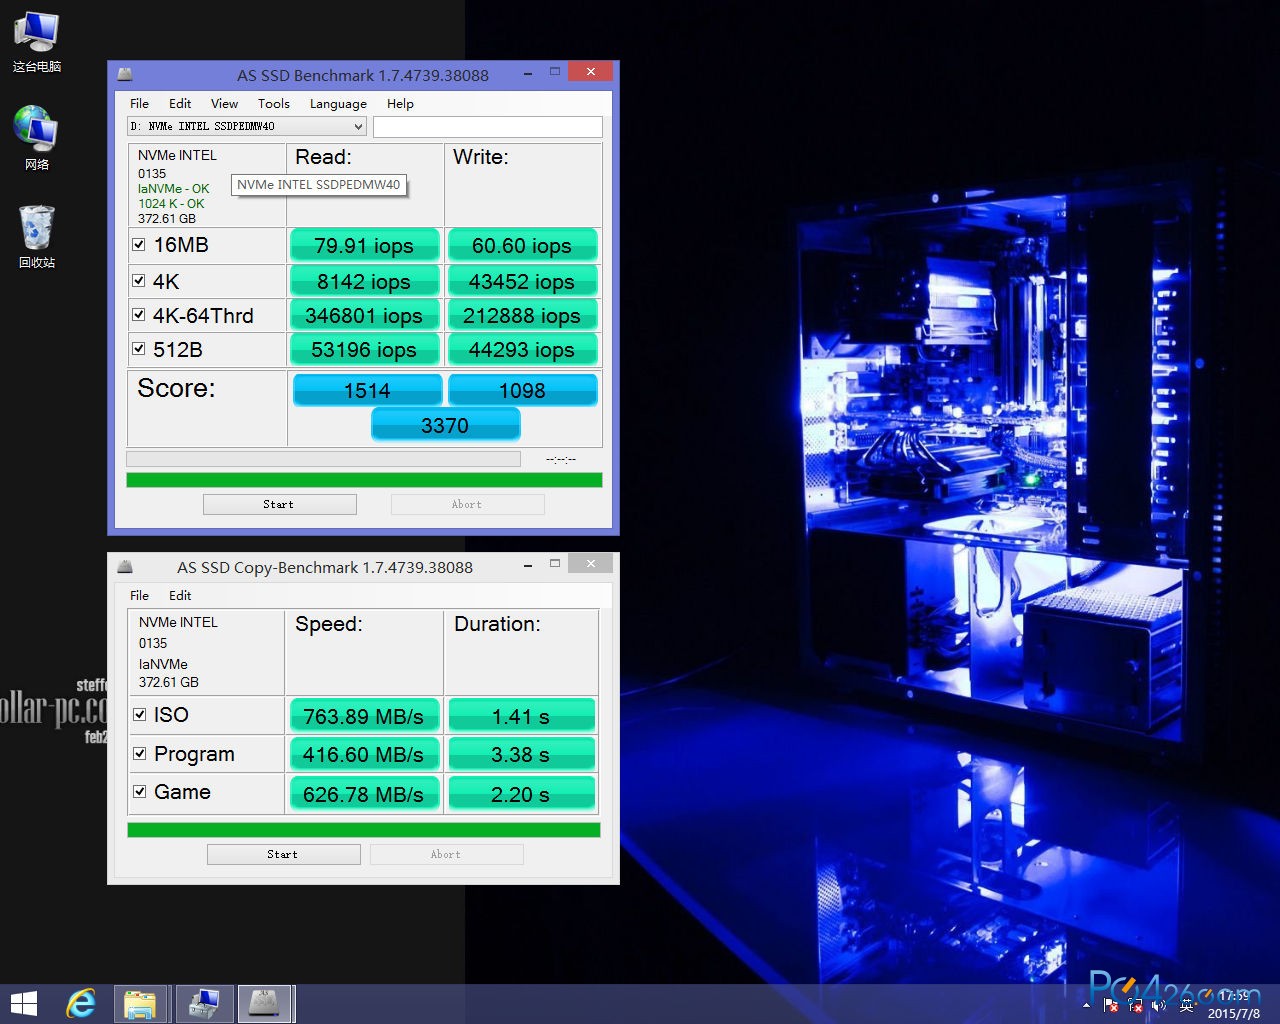Click the read score 1514

click(367, 390)
